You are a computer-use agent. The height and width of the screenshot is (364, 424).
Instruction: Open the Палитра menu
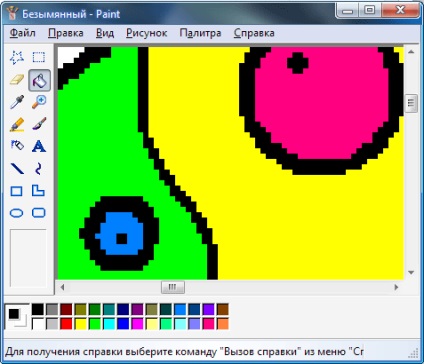[x=200, y=33]
